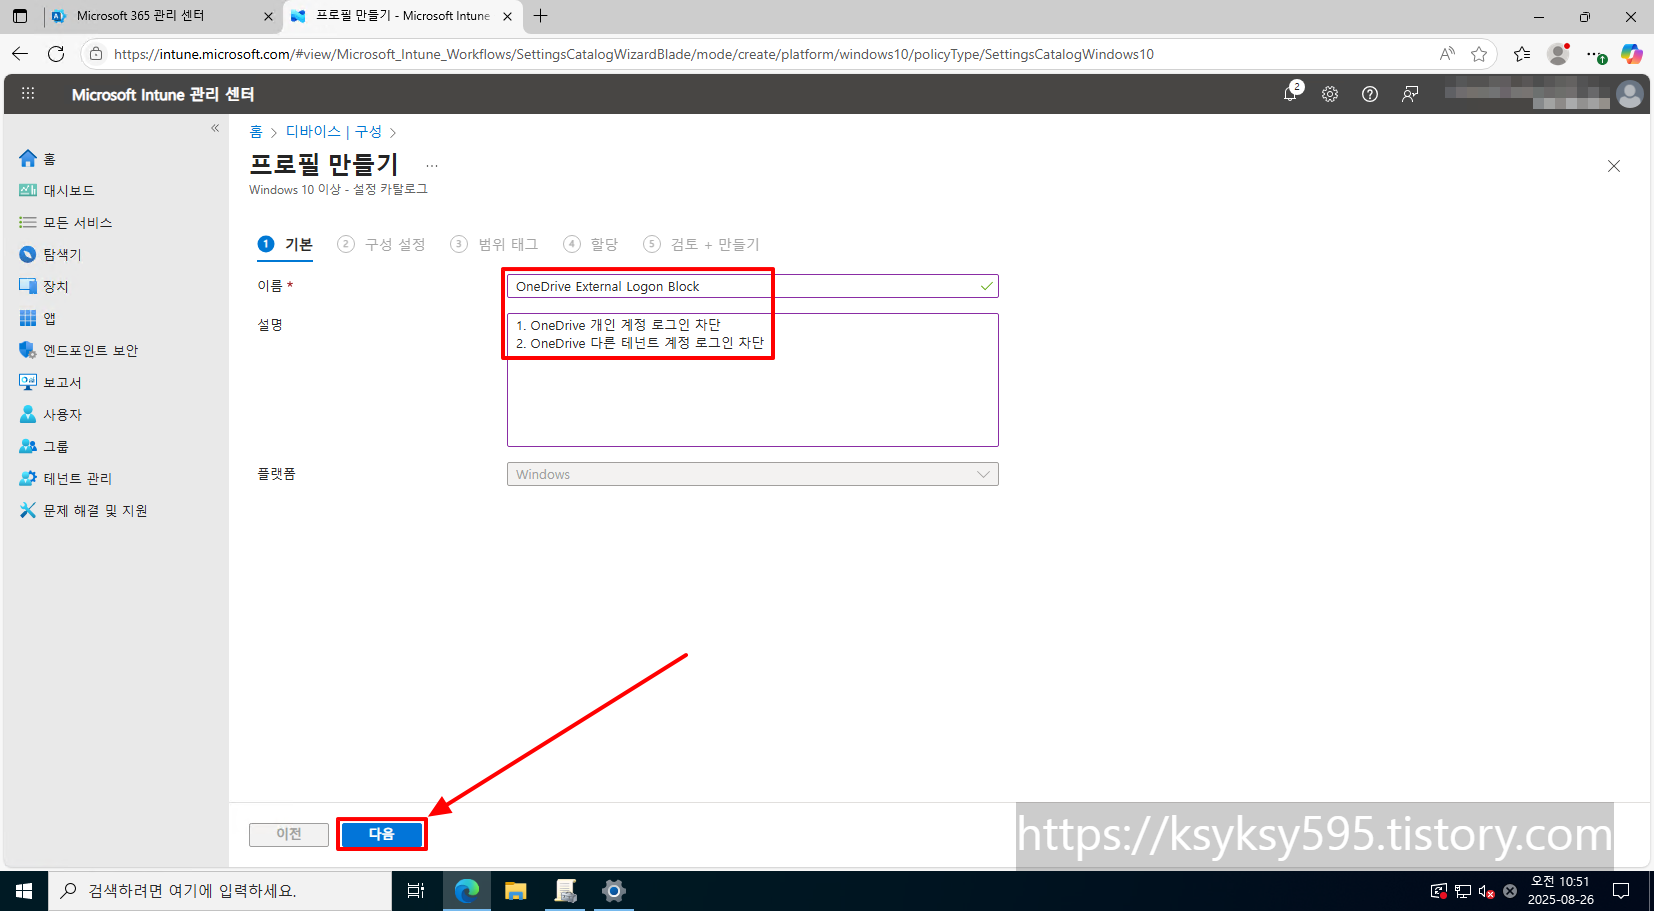1654x911 pixels.
Task: Select the 구성 설정 wizard step
Action: [x=382, y=244]
